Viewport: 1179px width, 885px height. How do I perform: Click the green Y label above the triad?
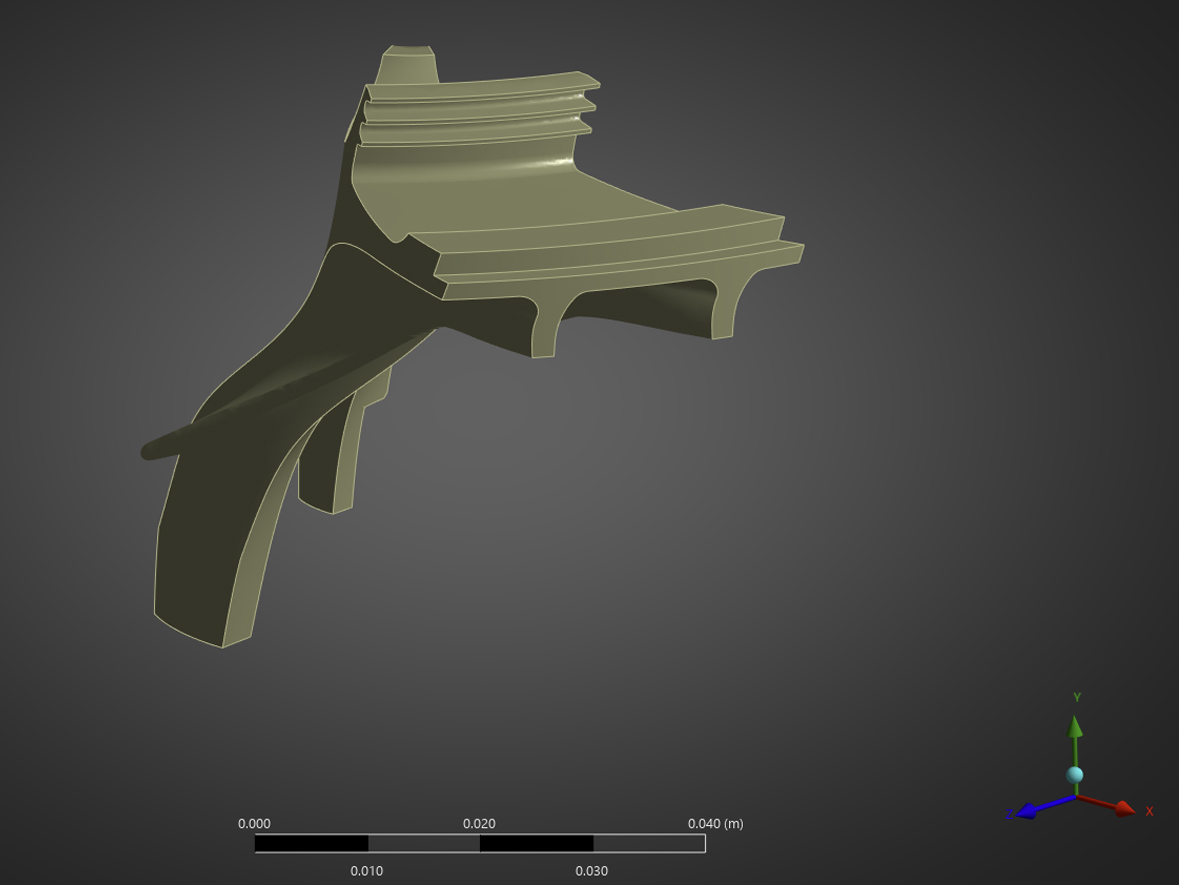tap(1077, 697)
